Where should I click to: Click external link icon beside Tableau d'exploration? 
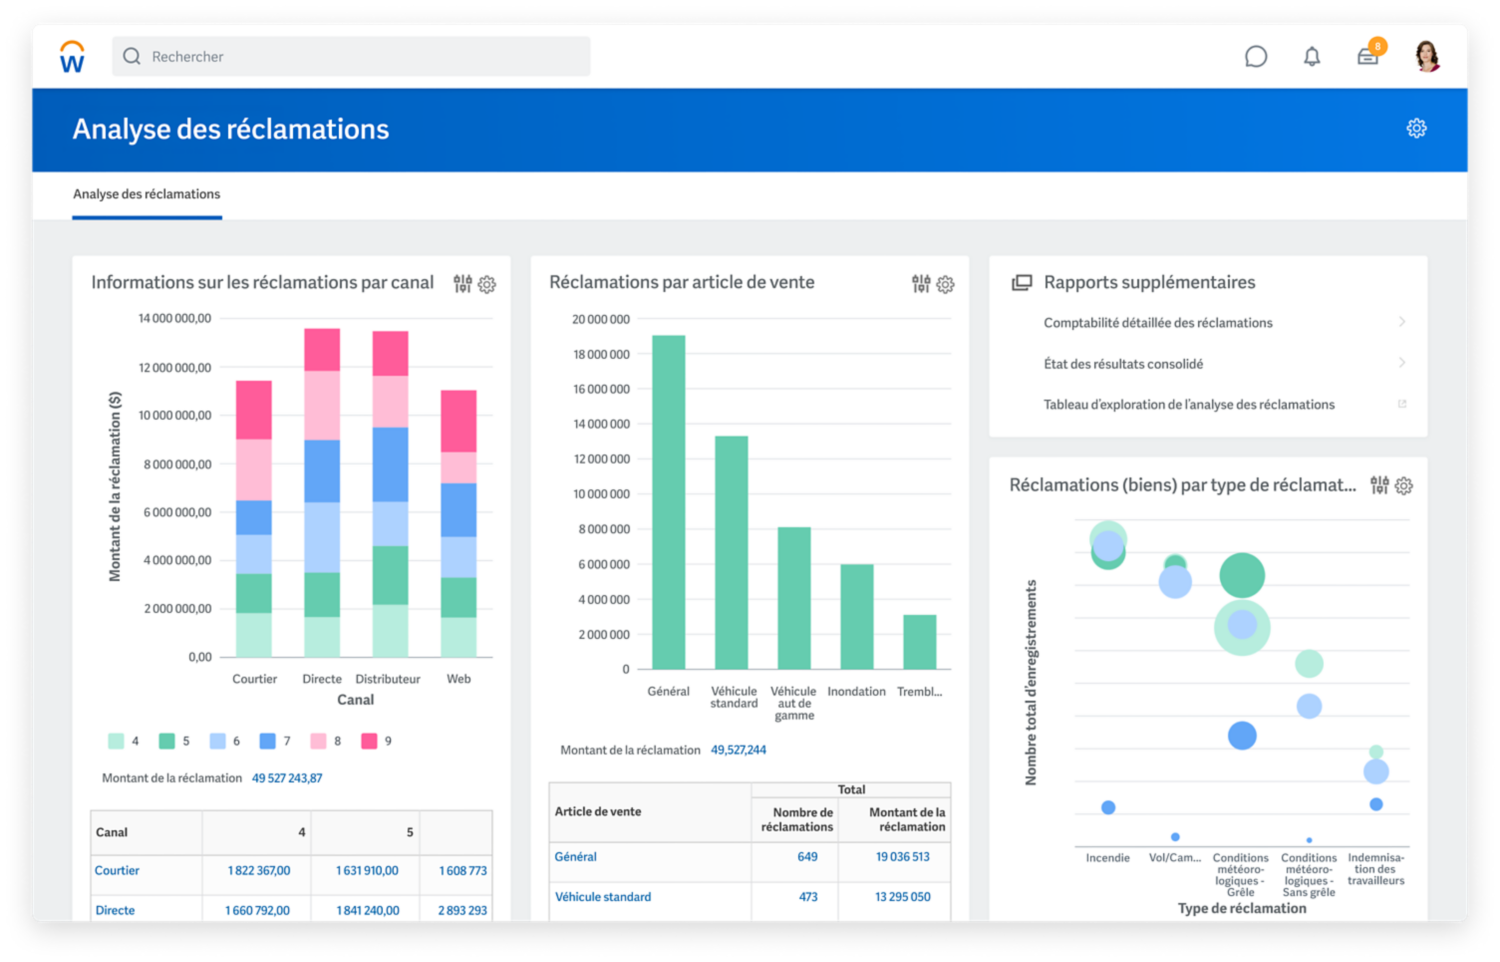click(1402, 404)
